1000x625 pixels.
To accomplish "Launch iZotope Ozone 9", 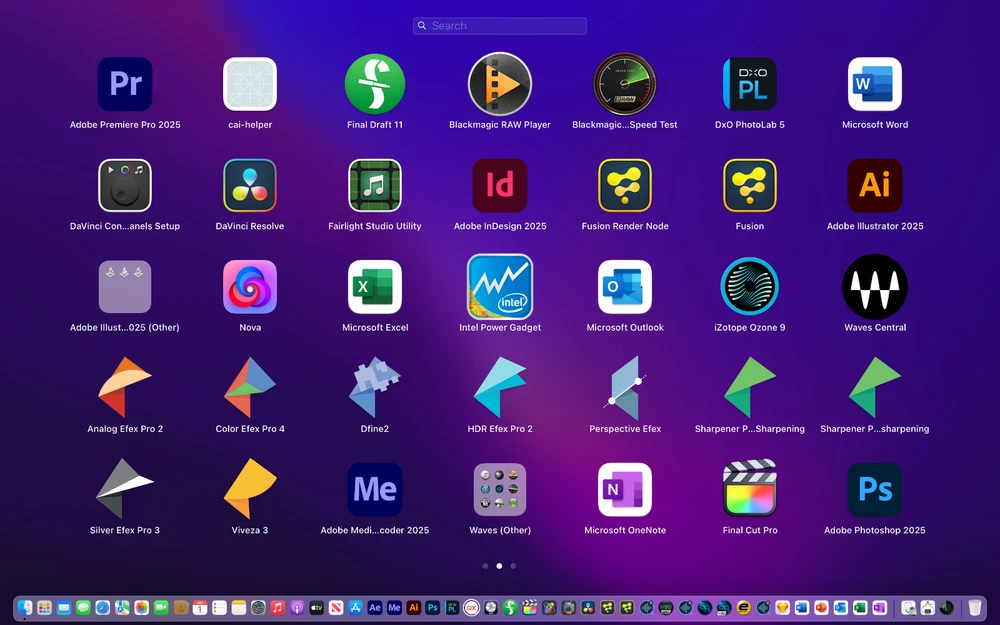I will 750,287.
